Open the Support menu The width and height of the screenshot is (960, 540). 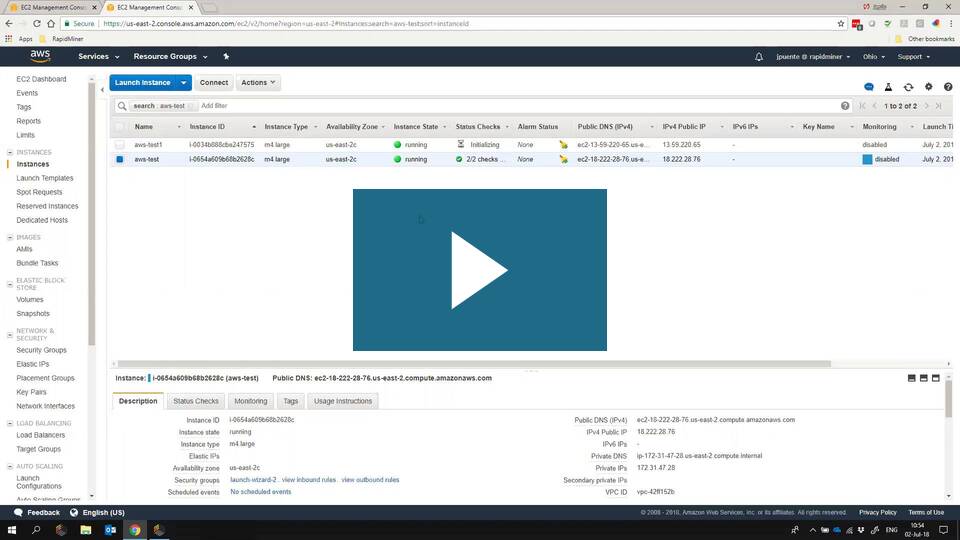913,56
